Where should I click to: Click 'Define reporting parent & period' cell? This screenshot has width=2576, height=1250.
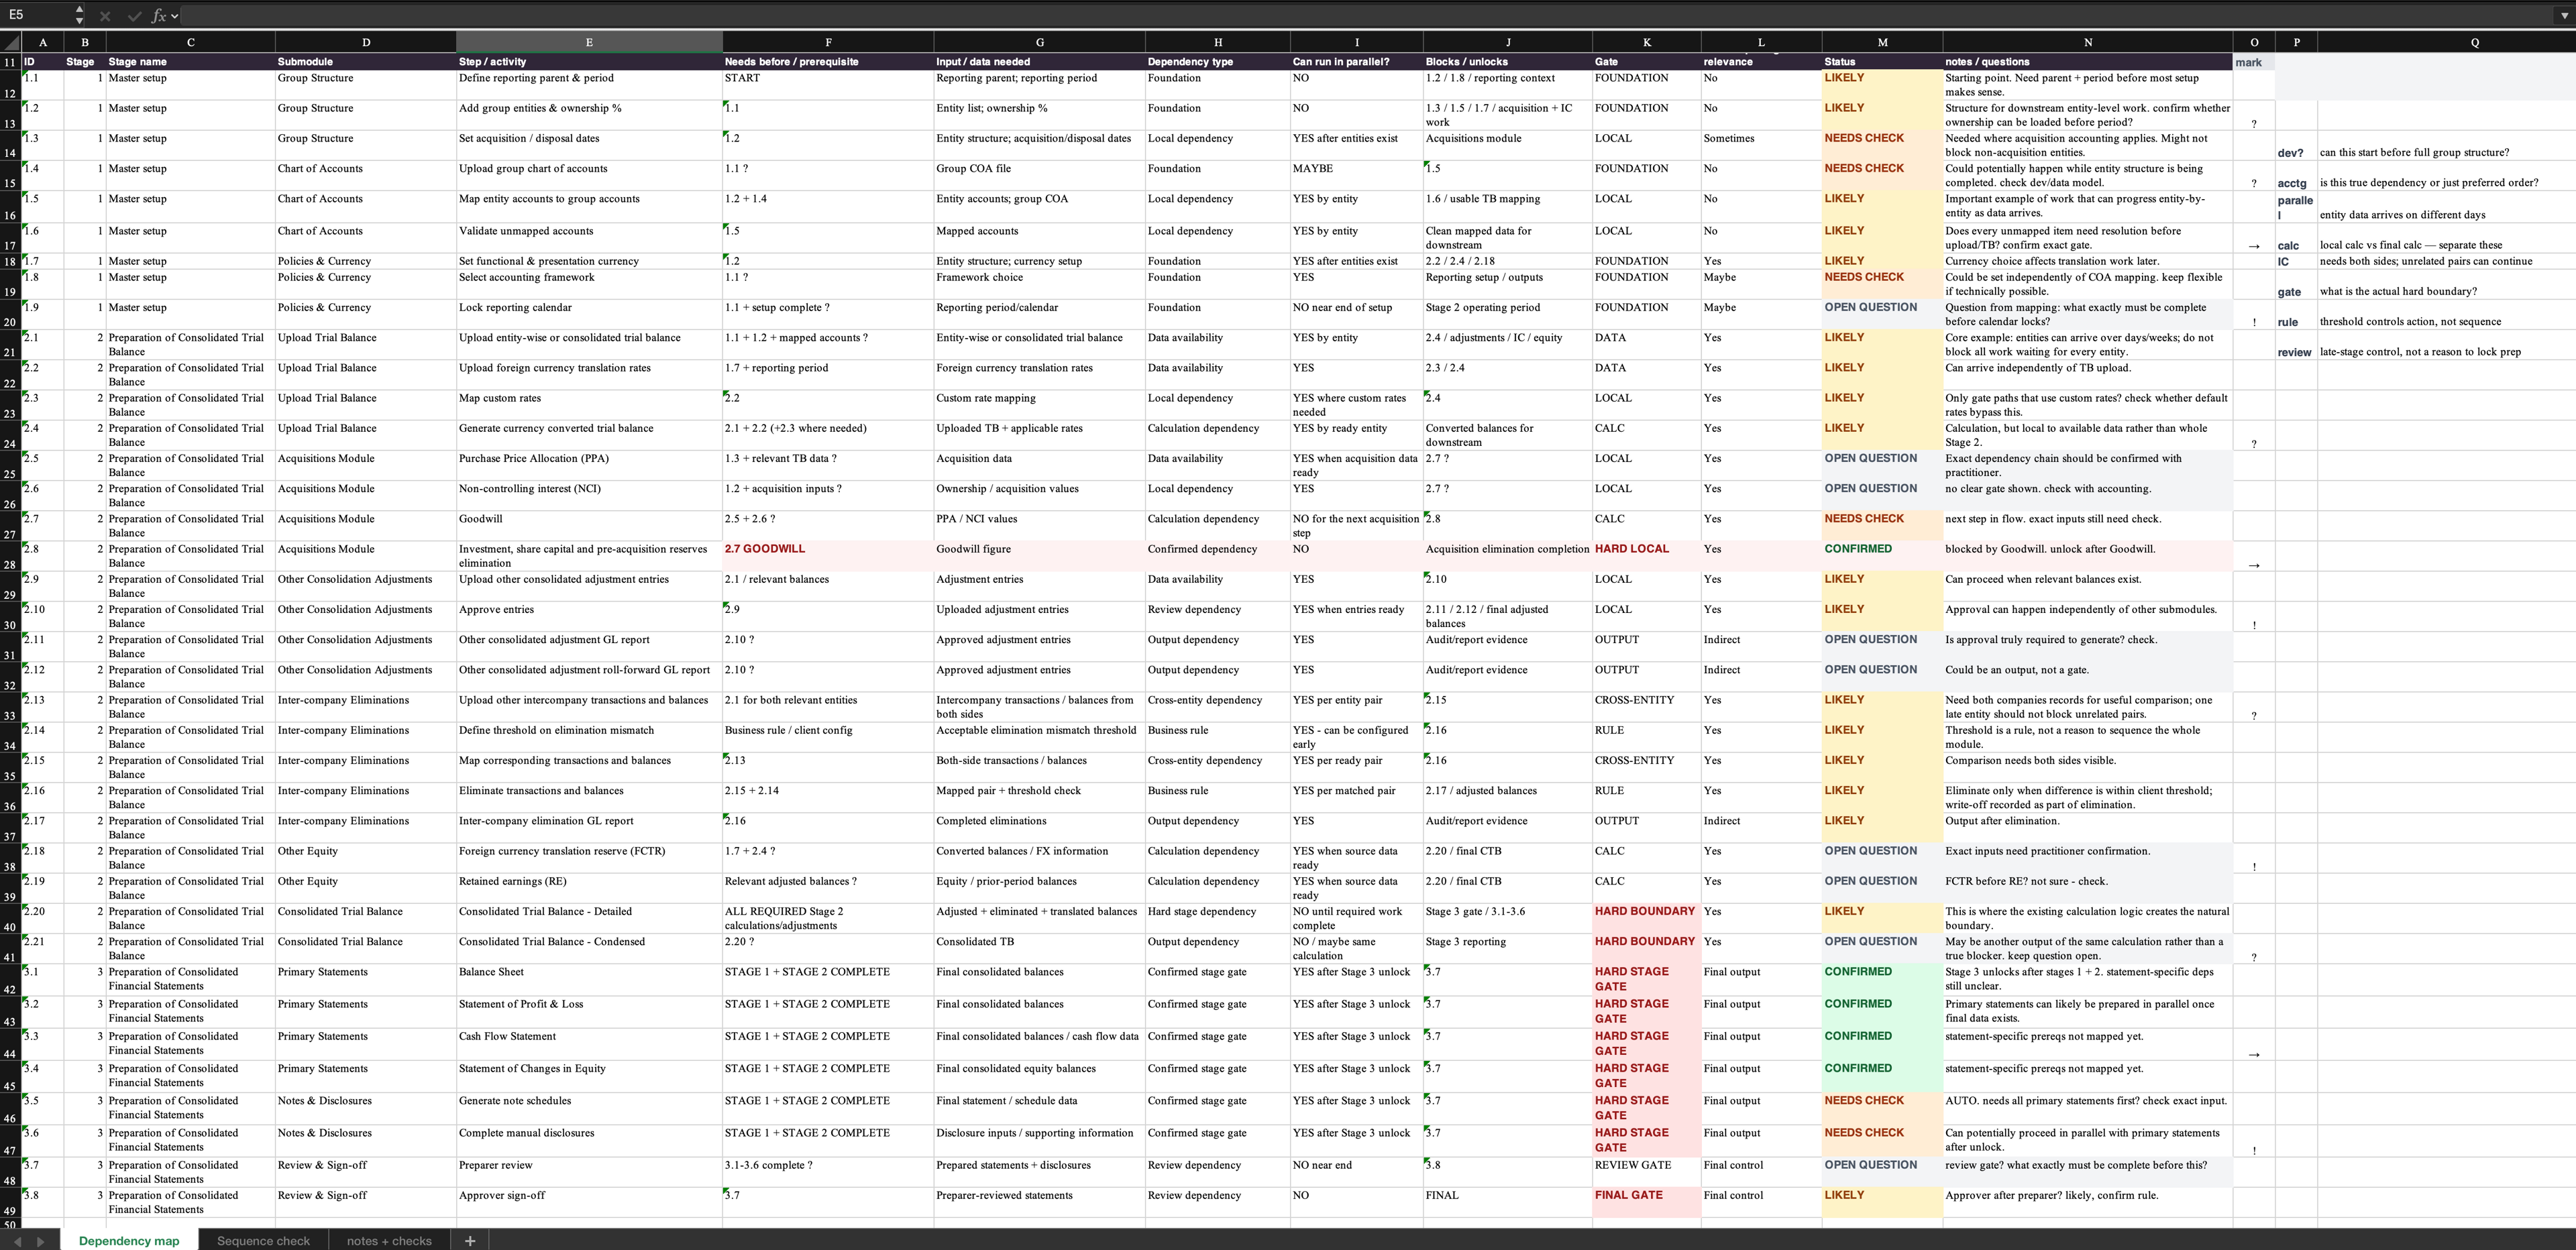[x=589, y=85]
